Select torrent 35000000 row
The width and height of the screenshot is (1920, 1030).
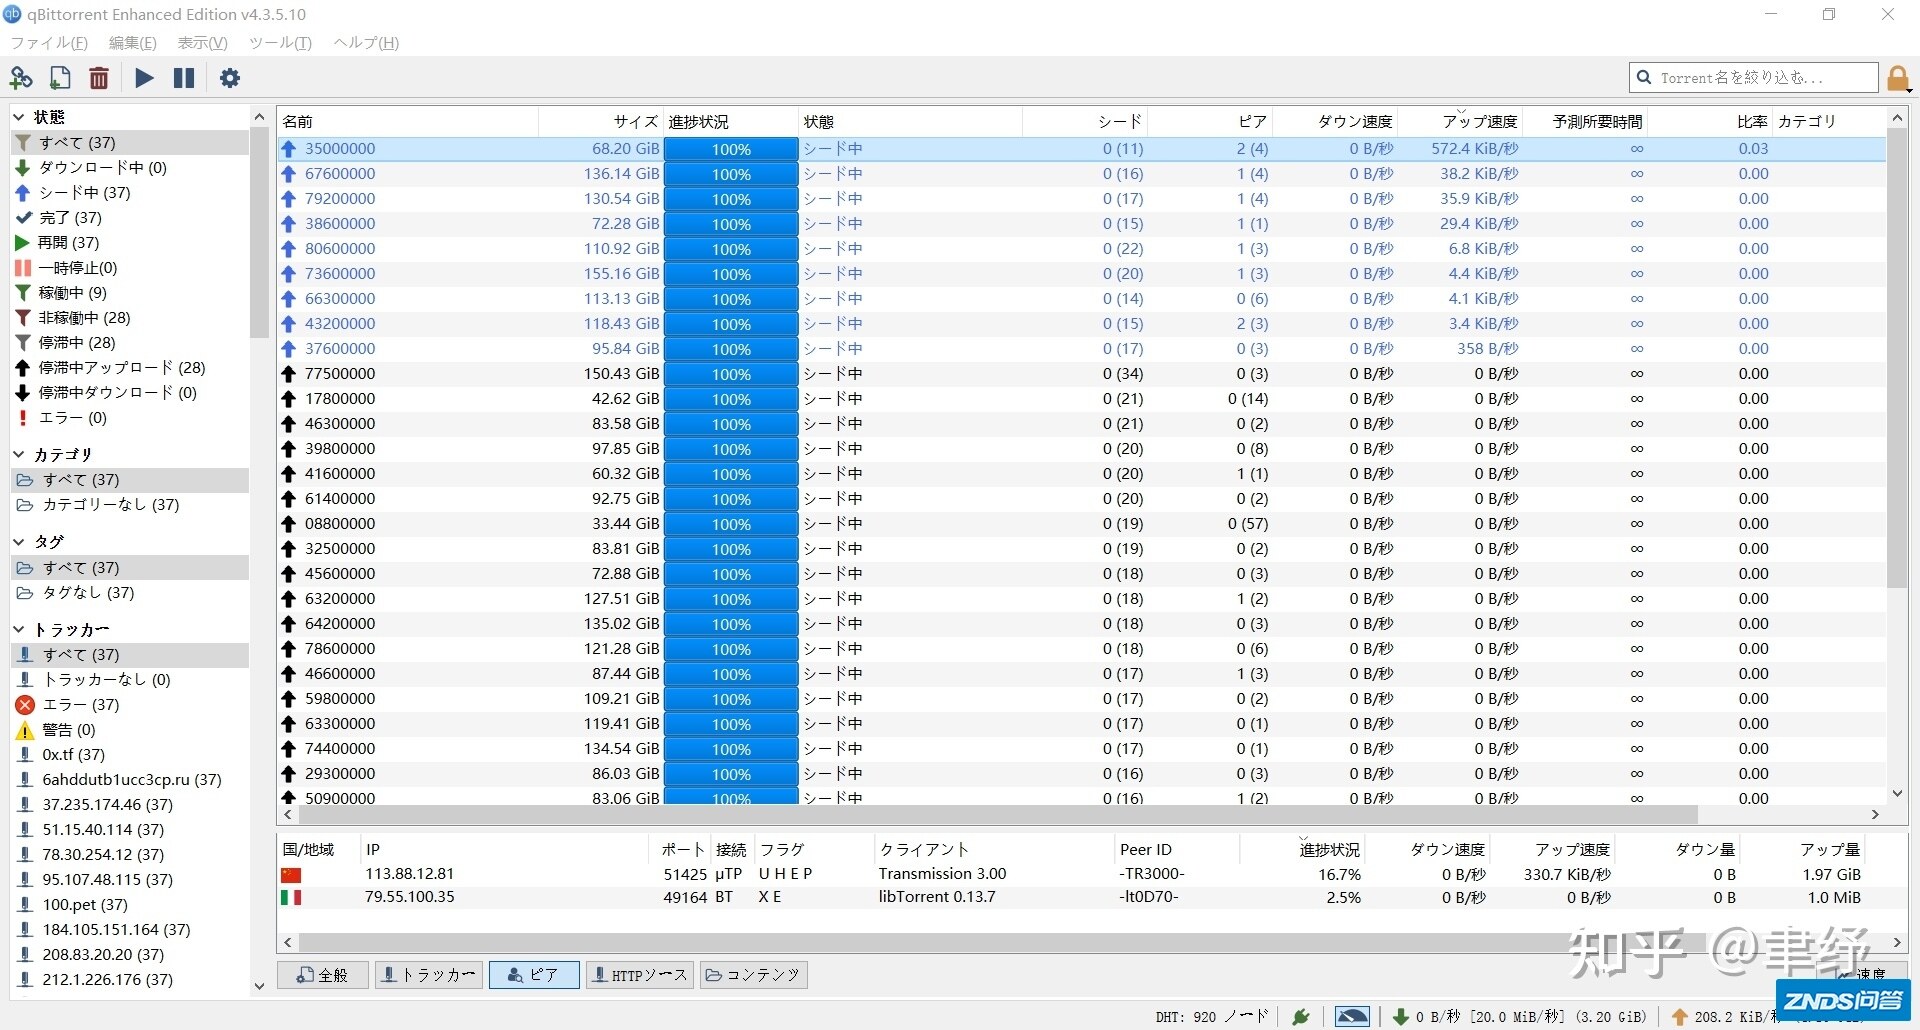pos(1082,149)
